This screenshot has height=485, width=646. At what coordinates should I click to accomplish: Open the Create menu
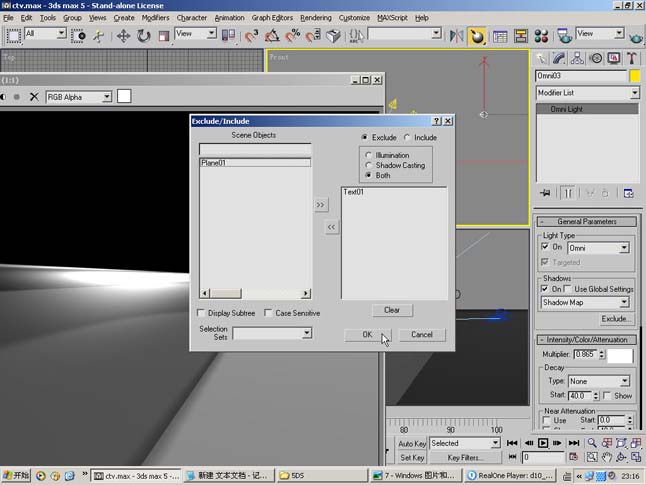coord(124,18)
